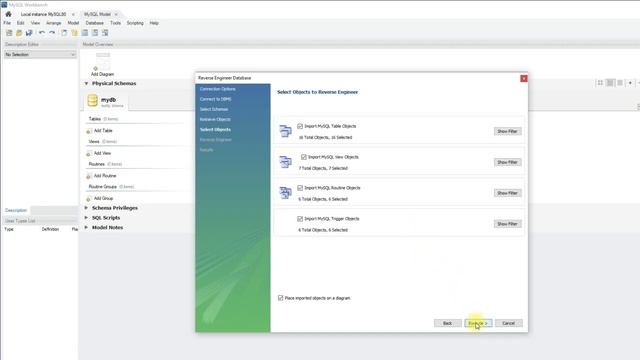Viewport: 640px width, 360px height.
Task: Click the Add Group icon
Action: pyautogui.click(x=89, y=198)
